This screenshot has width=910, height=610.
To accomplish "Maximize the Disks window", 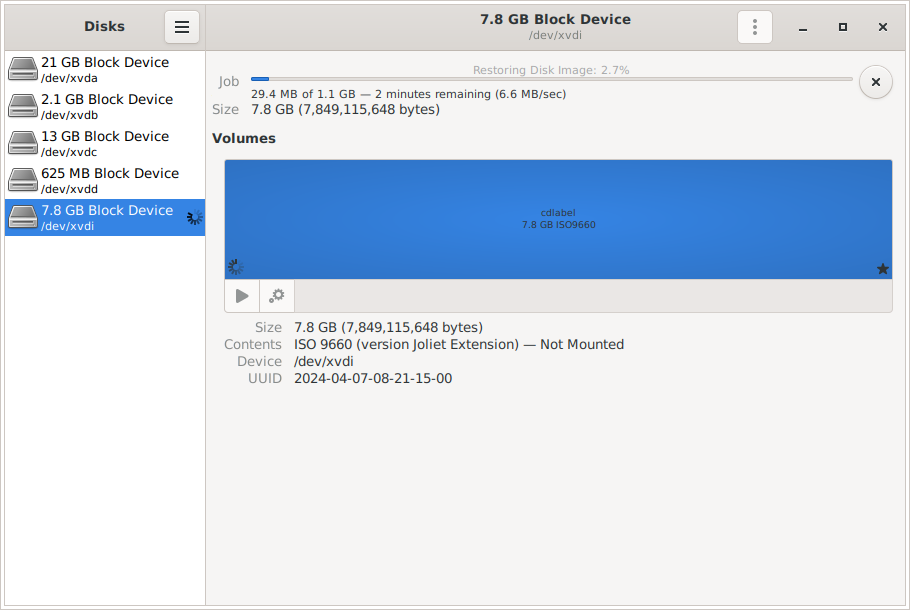I will pyautogui.click(x=843, y=27).
